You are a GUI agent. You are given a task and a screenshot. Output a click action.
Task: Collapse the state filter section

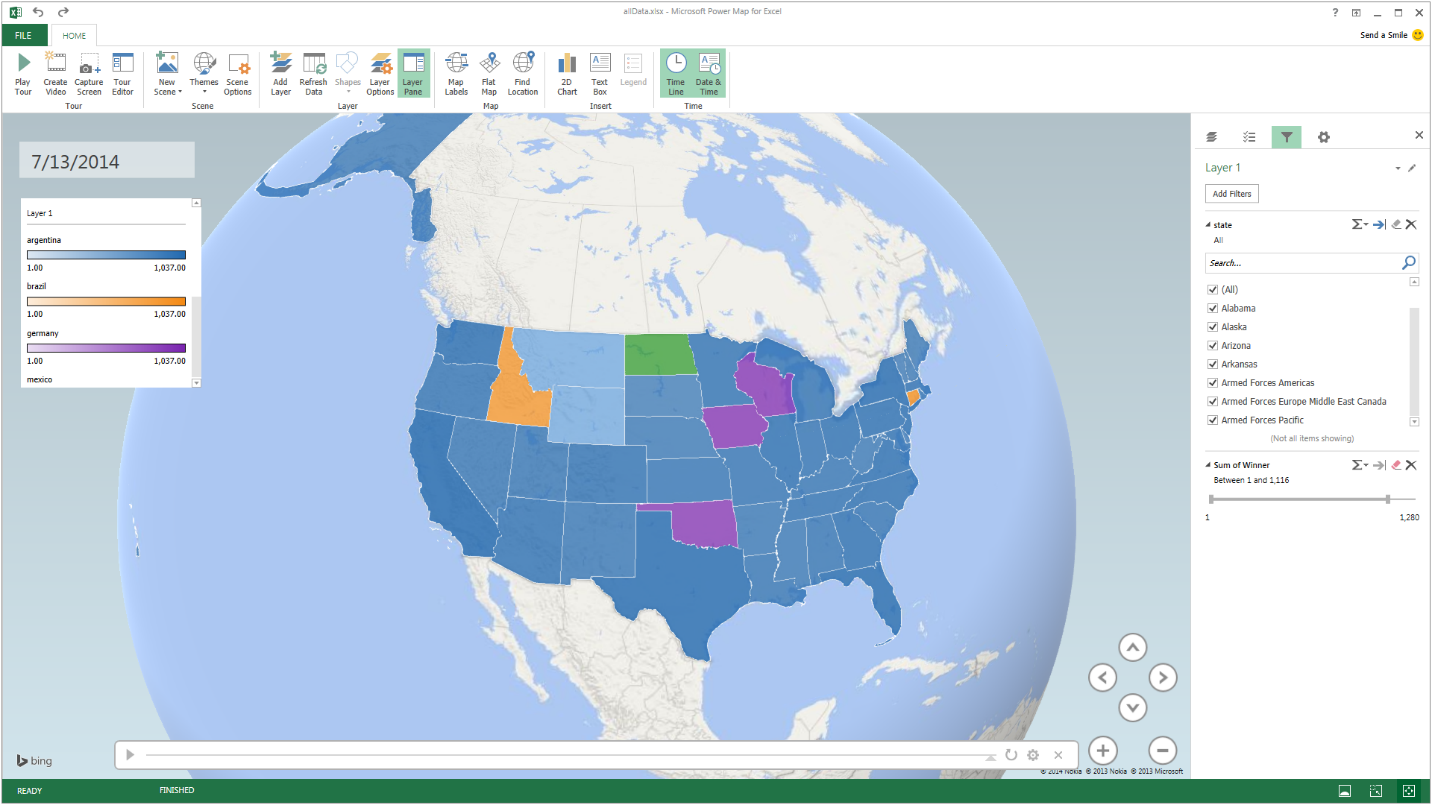point(1207,224)
